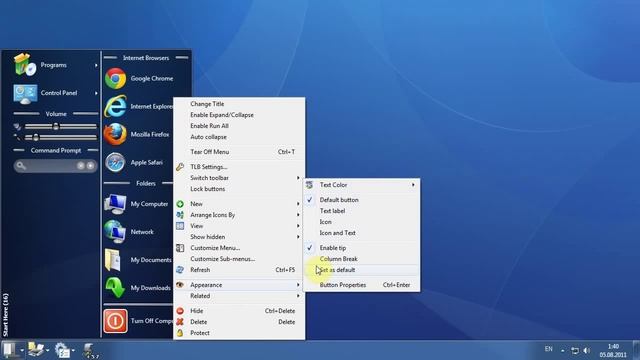The height and width of the screenshot is (360, 640).
Task: Launch Google Chrome from Internet Browsers
Action: [x=116, y=78]
